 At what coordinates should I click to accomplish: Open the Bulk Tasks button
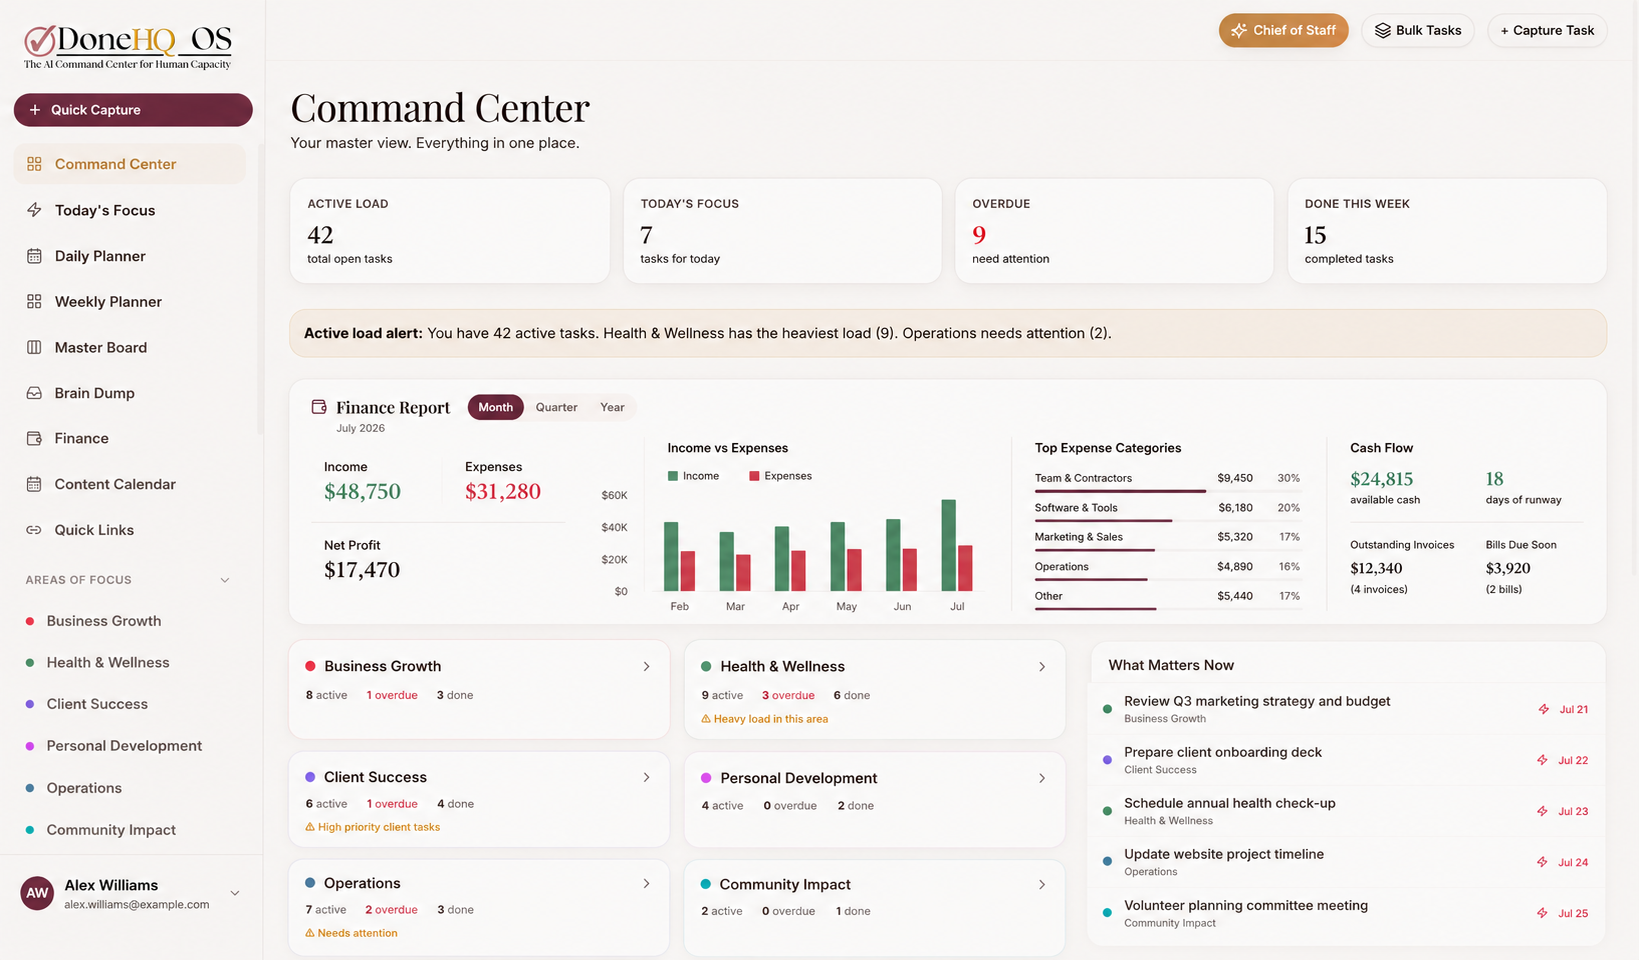point(1417,30)
